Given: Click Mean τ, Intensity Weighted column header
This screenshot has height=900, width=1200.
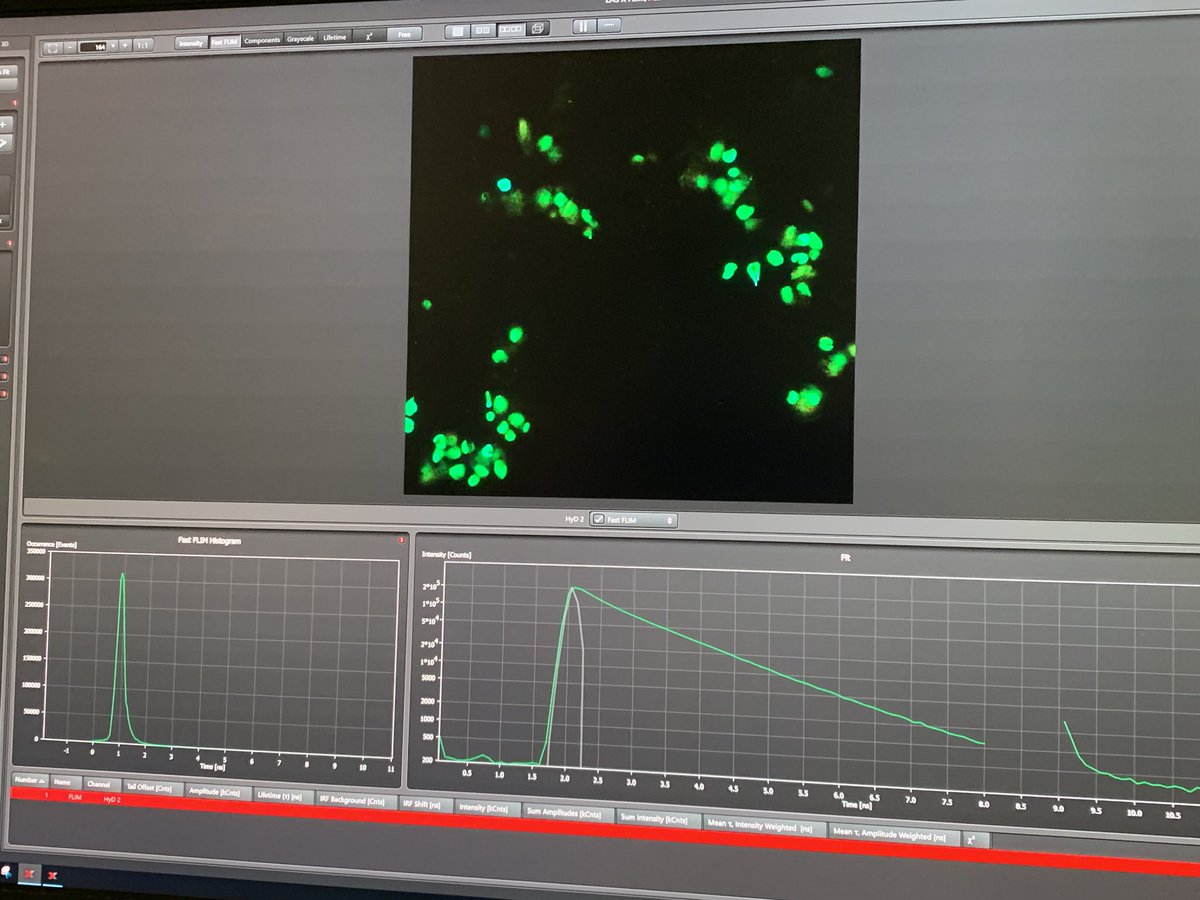Looking at the screenshot, I should 762,826.
